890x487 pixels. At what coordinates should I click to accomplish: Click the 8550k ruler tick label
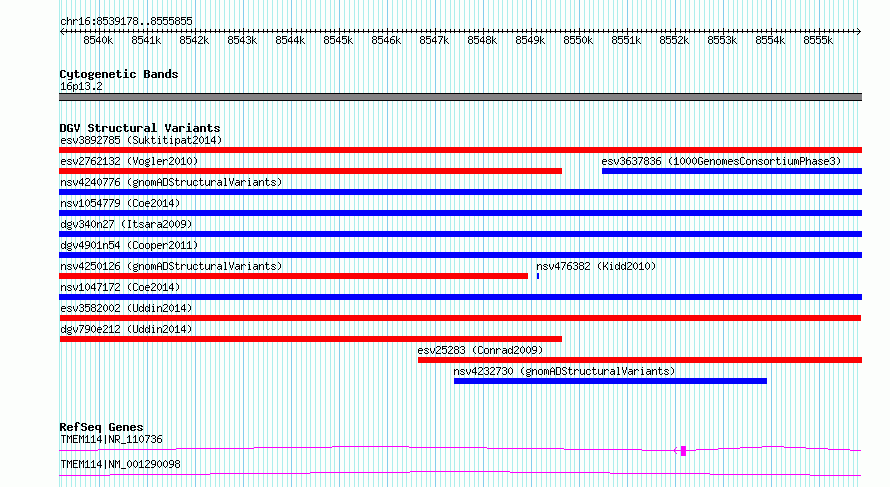(x=578, y=40)
